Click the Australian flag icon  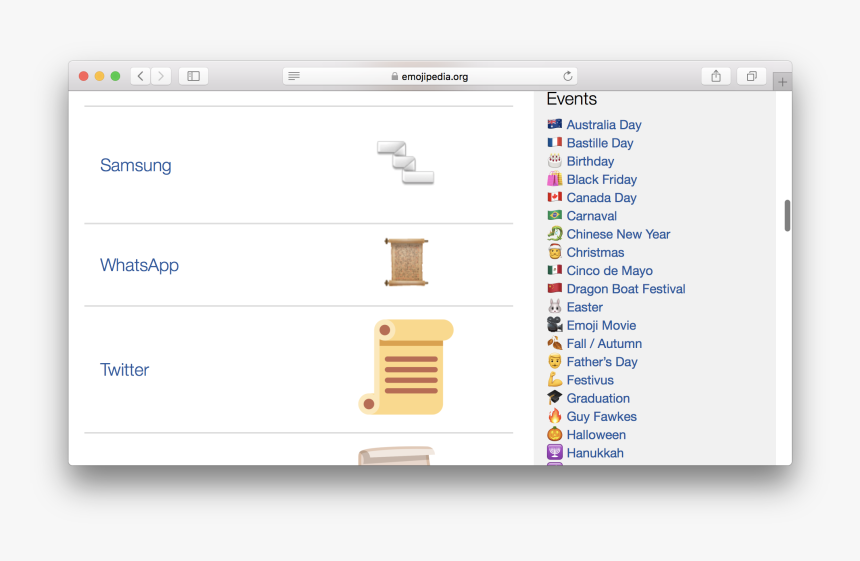click(555, 124)
